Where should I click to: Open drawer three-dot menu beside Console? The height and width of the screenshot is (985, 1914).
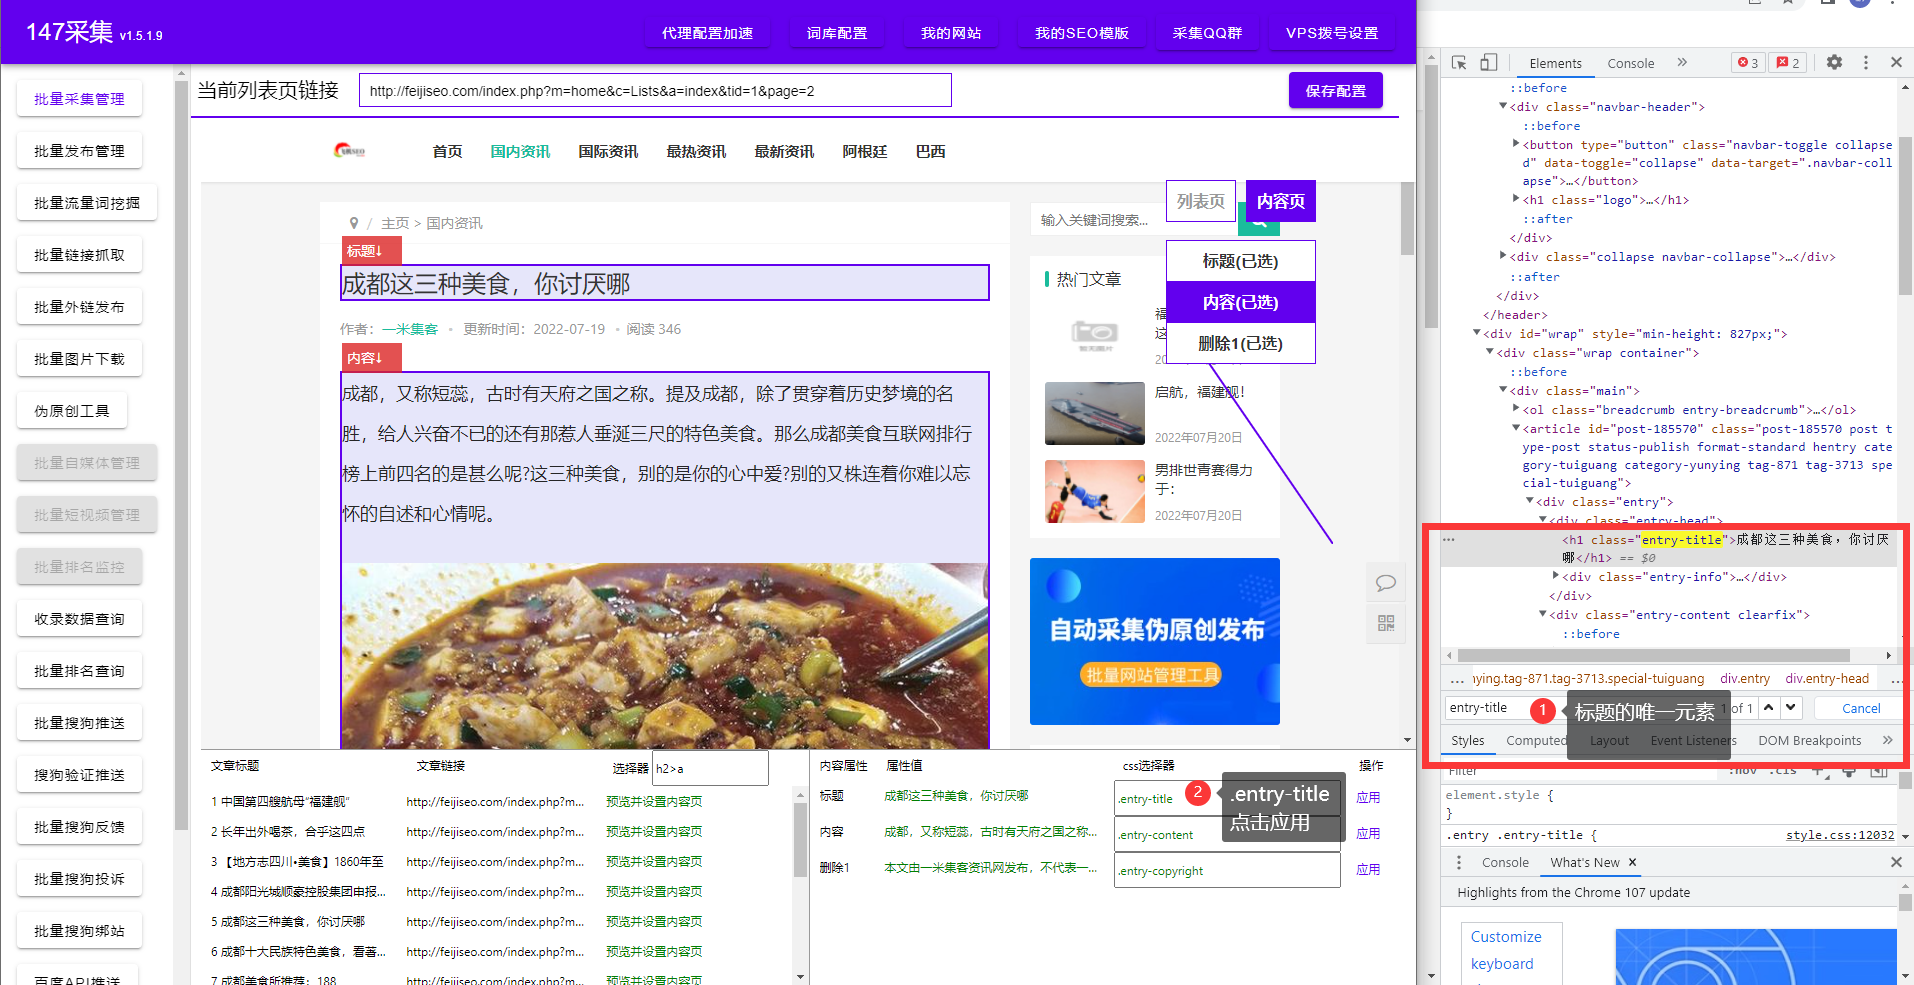(1458, 862)
